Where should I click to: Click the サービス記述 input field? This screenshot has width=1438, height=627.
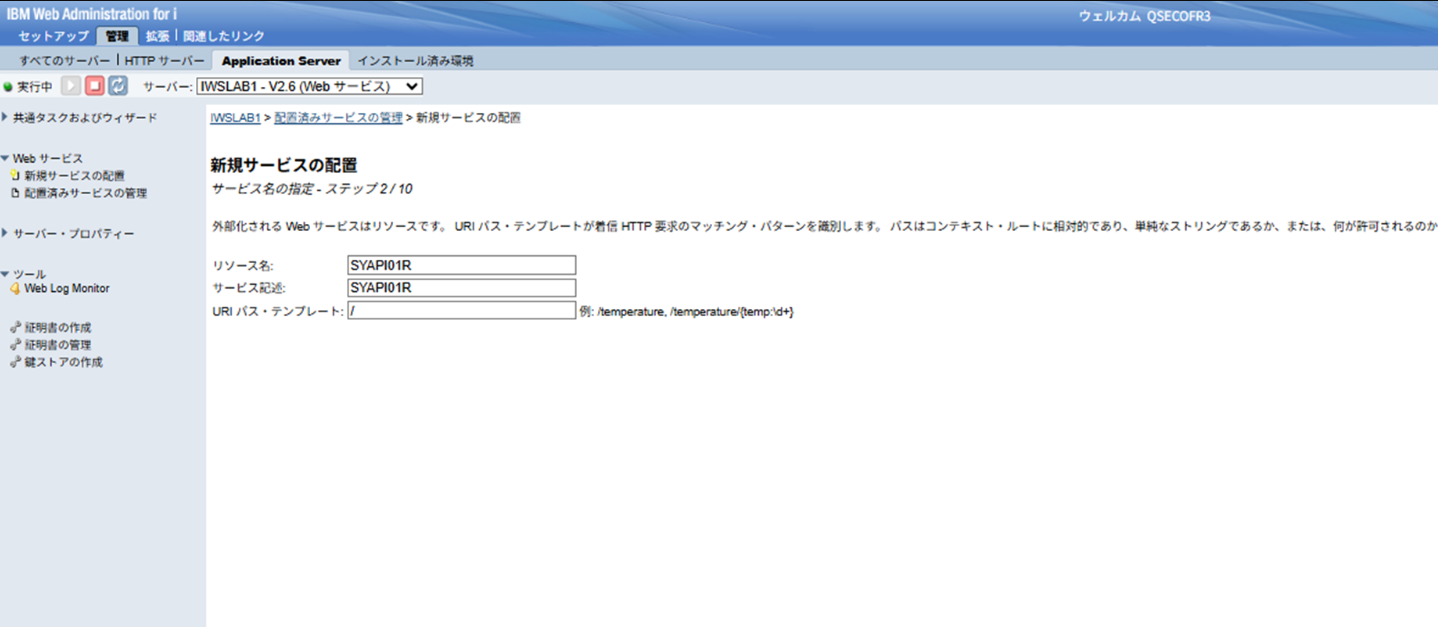(x=461, y=288)
